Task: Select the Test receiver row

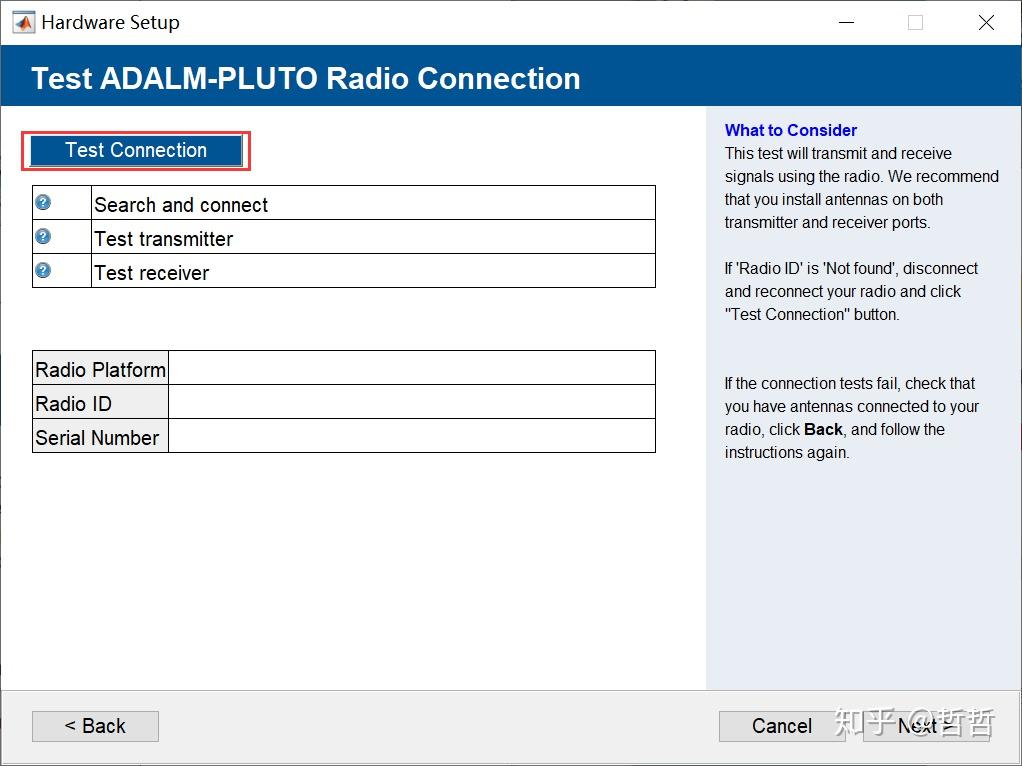Action: tap(343, 271)
